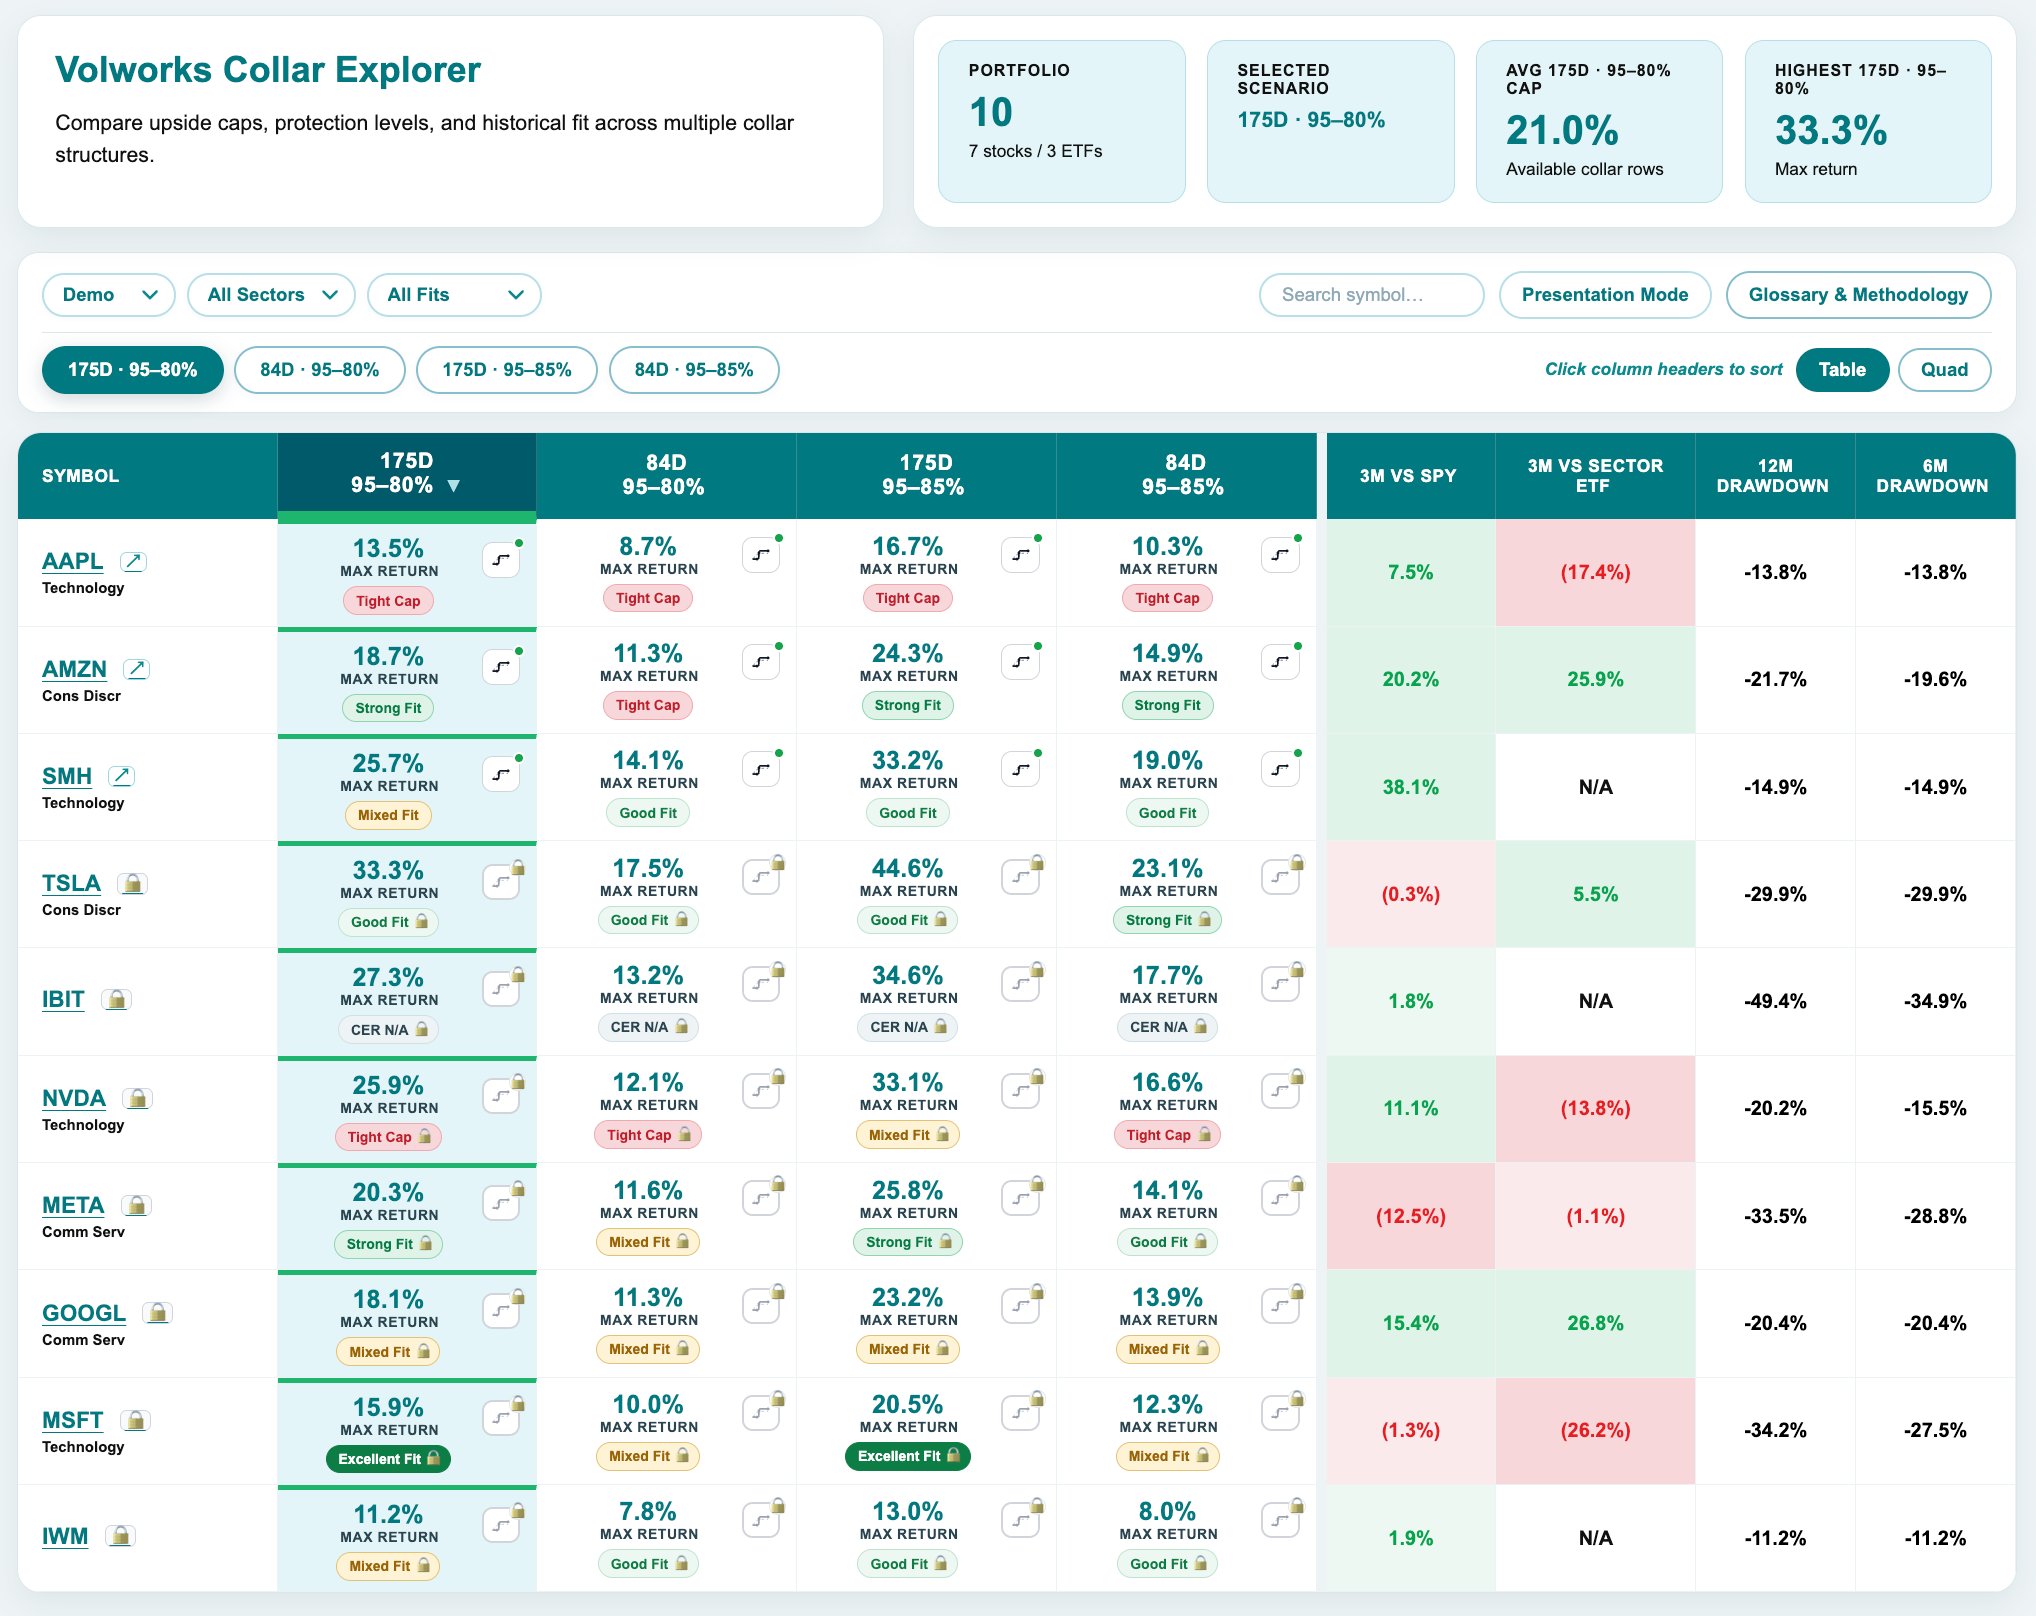Click locked payoff icon for TSLA 33.3% collar
Image resolution: width=2036 pixels, height=1616 pixels.
(501, 881)
